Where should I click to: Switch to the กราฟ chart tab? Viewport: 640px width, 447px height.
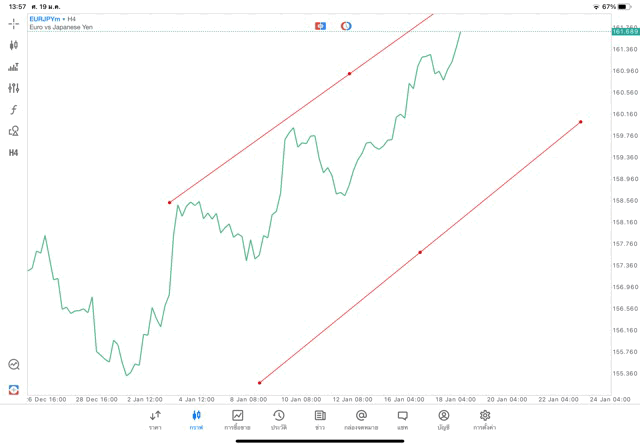coord(196,419)
